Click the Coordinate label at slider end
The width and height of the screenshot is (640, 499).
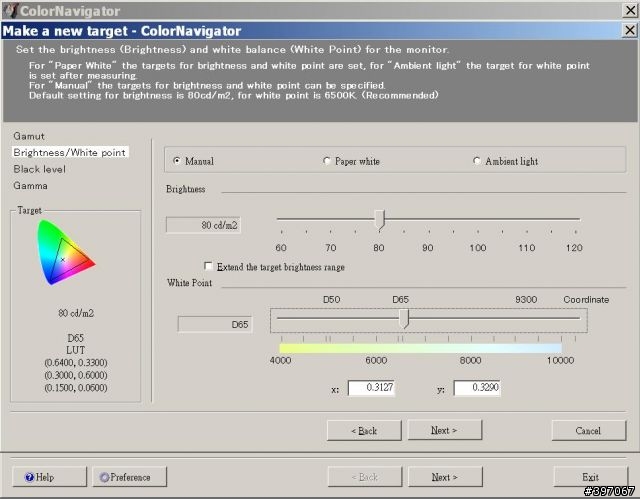point(586,299)
